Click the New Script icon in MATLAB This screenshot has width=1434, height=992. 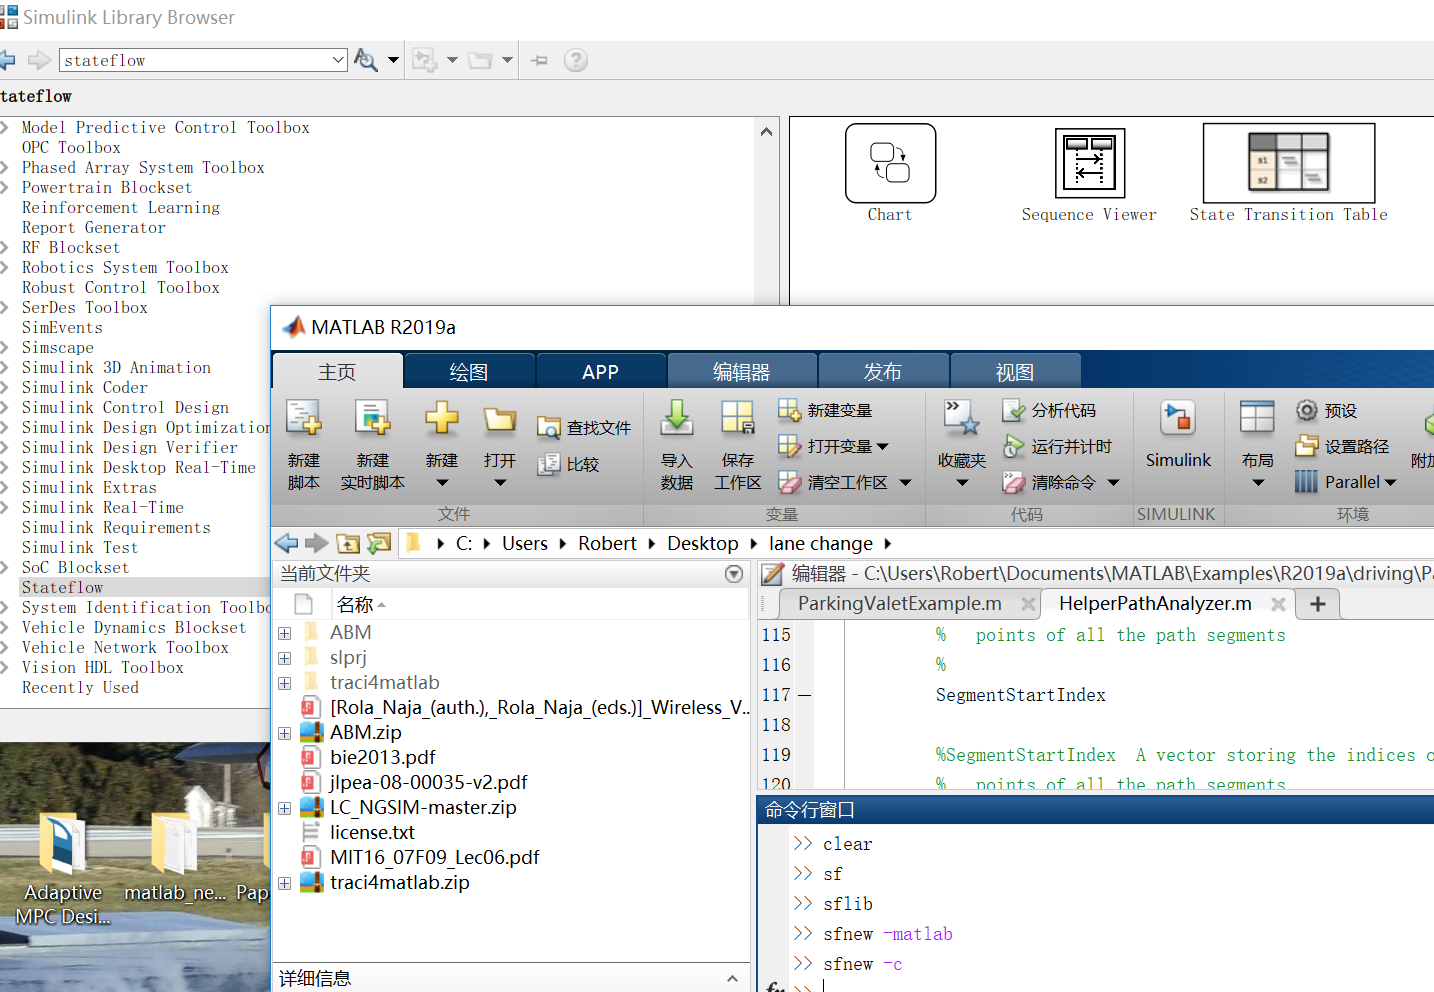[x=304, y=418]
